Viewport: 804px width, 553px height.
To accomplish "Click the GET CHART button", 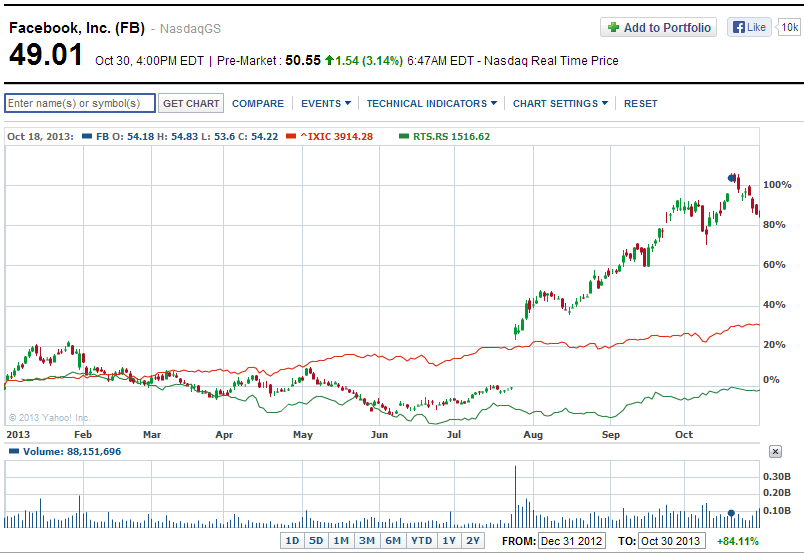I will (191, 104).
